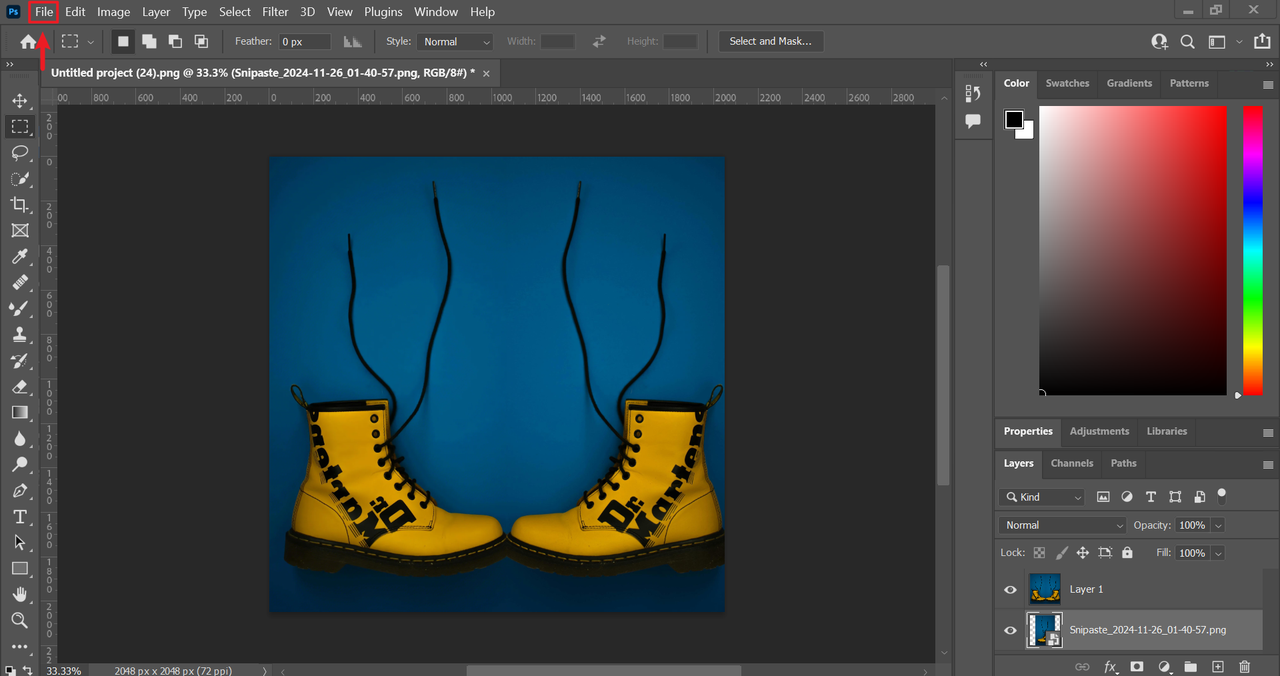Select the Brush tool
The image size is (1280, 676).
pos(19,309)
